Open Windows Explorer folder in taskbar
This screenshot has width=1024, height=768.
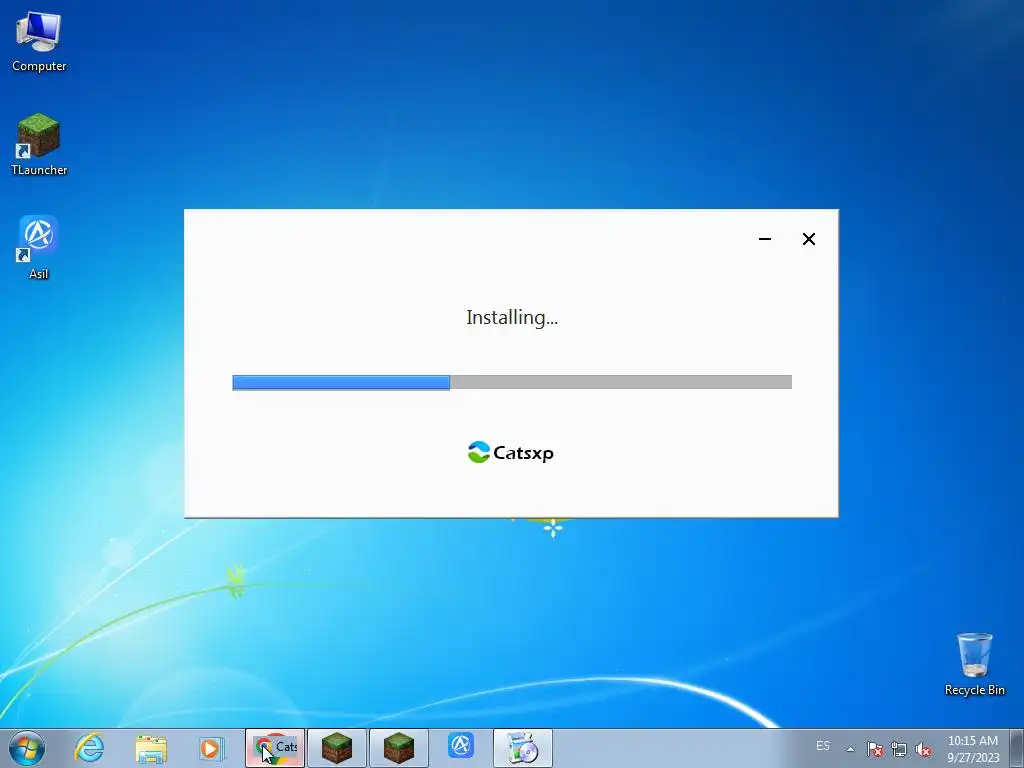pos(151,748)
